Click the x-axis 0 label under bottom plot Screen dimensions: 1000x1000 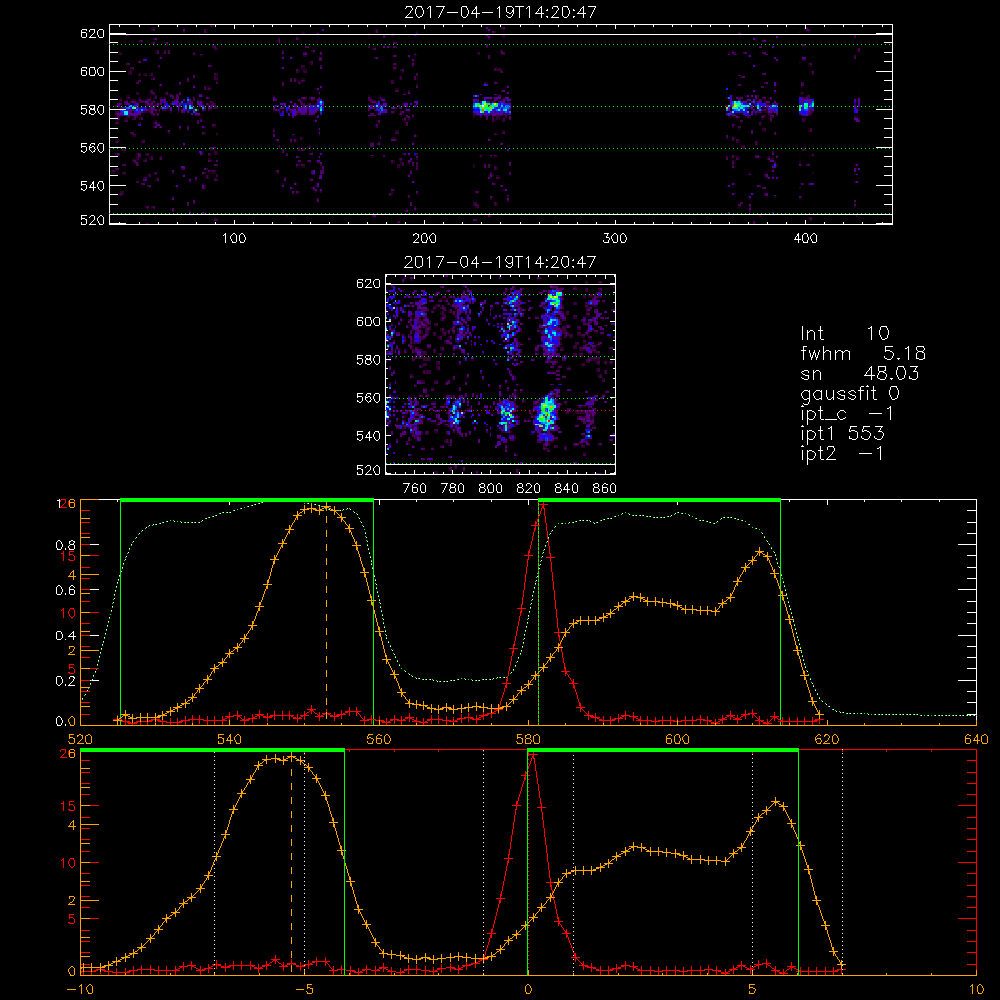pyautogui.click(x=527, y=990)
